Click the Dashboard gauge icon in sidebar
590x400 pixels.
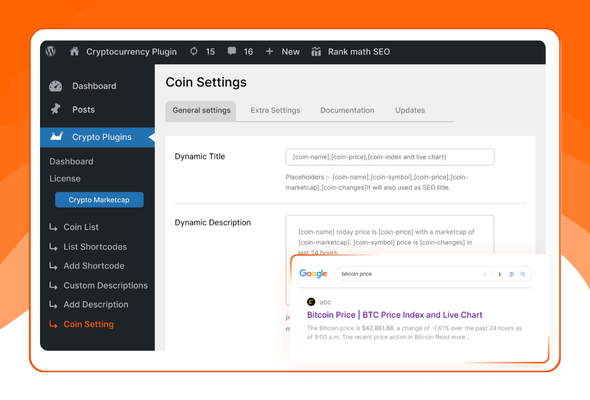(55, 86)
